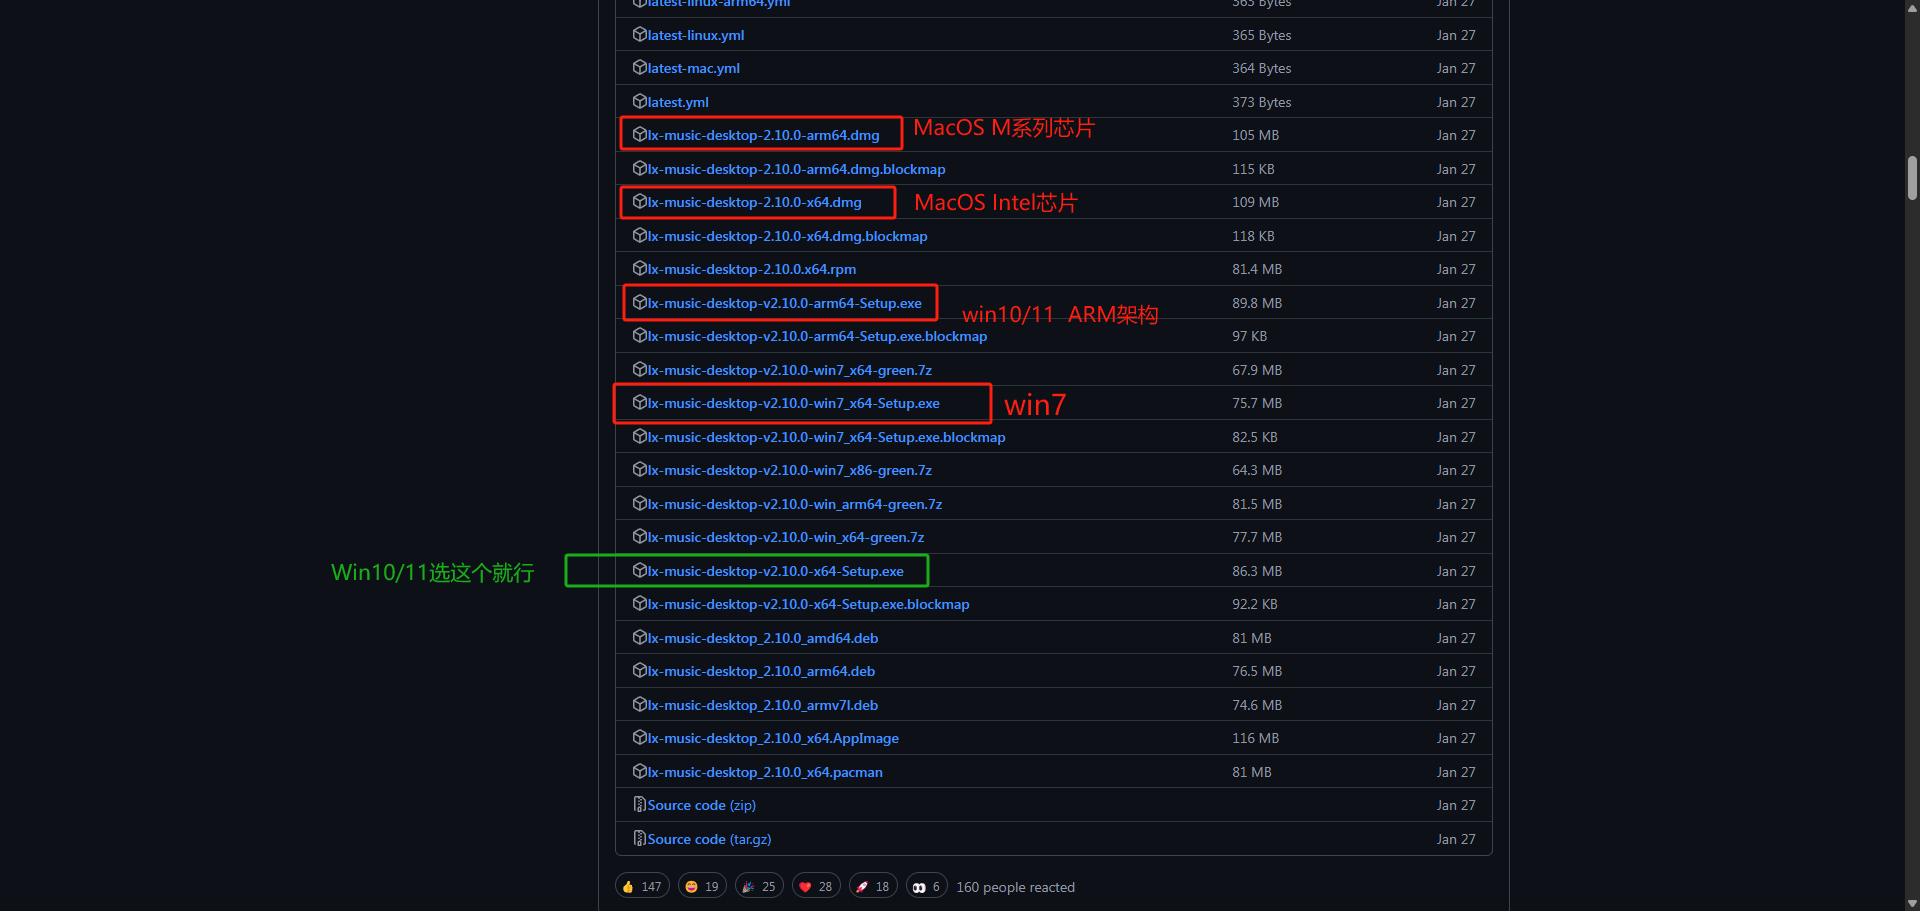1920x911 pixels.
Task: Click the laugh reaction with 19 count
Action: [x=701, y=887]
